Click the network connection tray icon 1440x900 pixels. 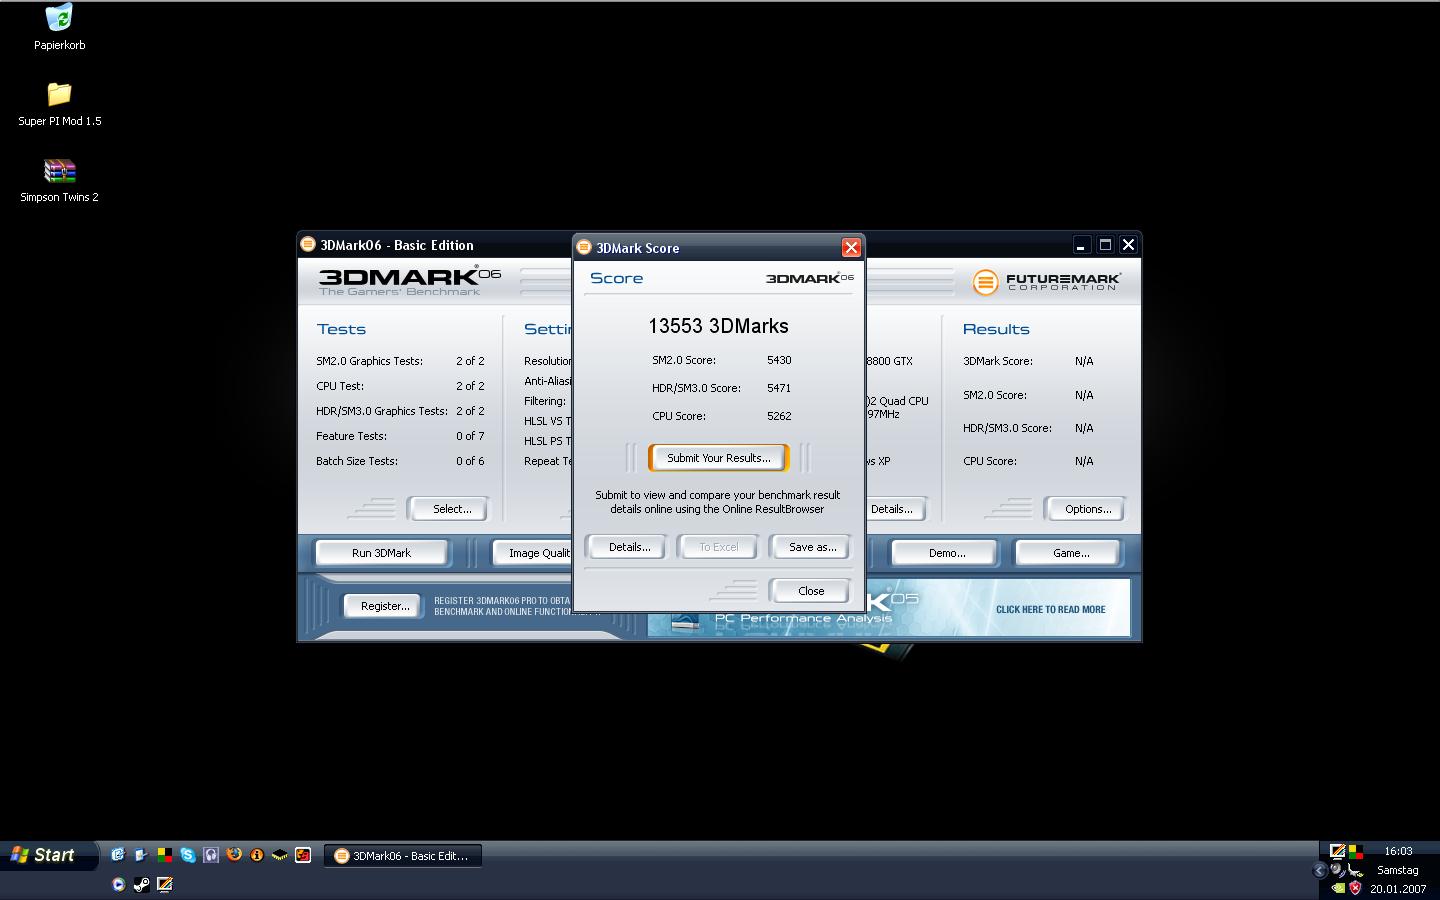pyautogui.click(x=1355, y=870)
